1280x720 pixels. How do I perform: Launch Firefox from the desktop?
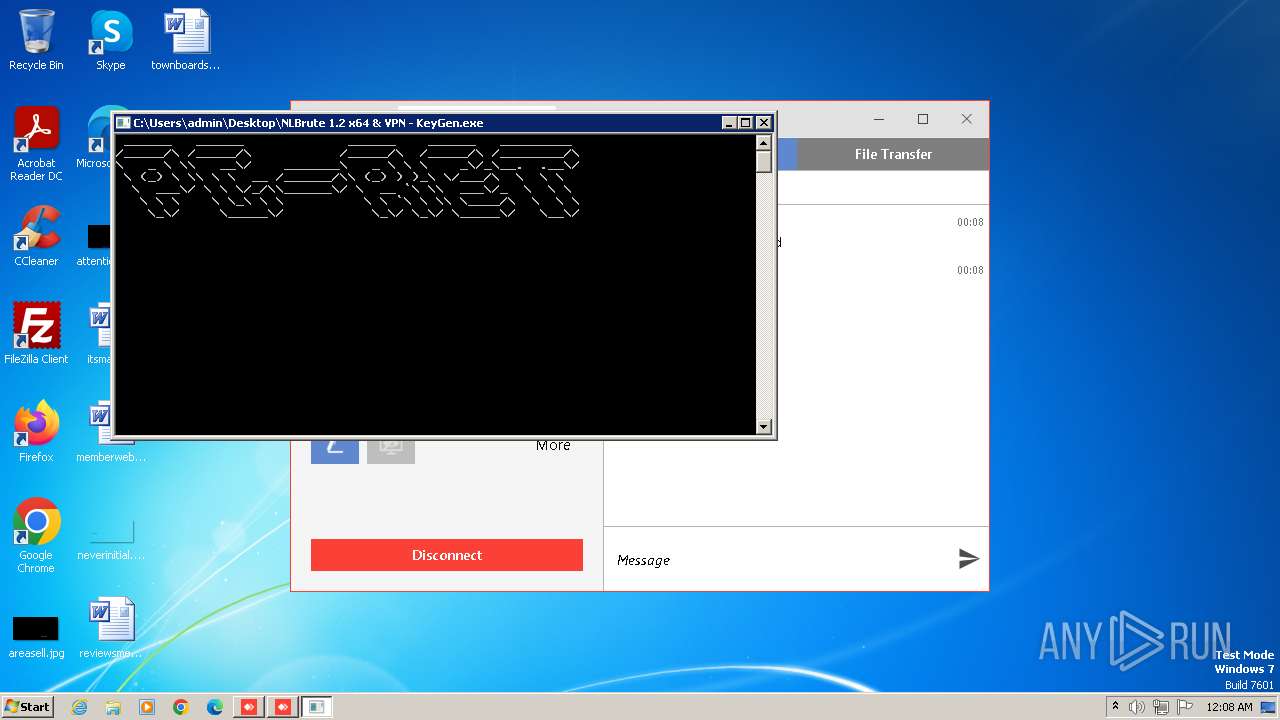pos(36,431)
